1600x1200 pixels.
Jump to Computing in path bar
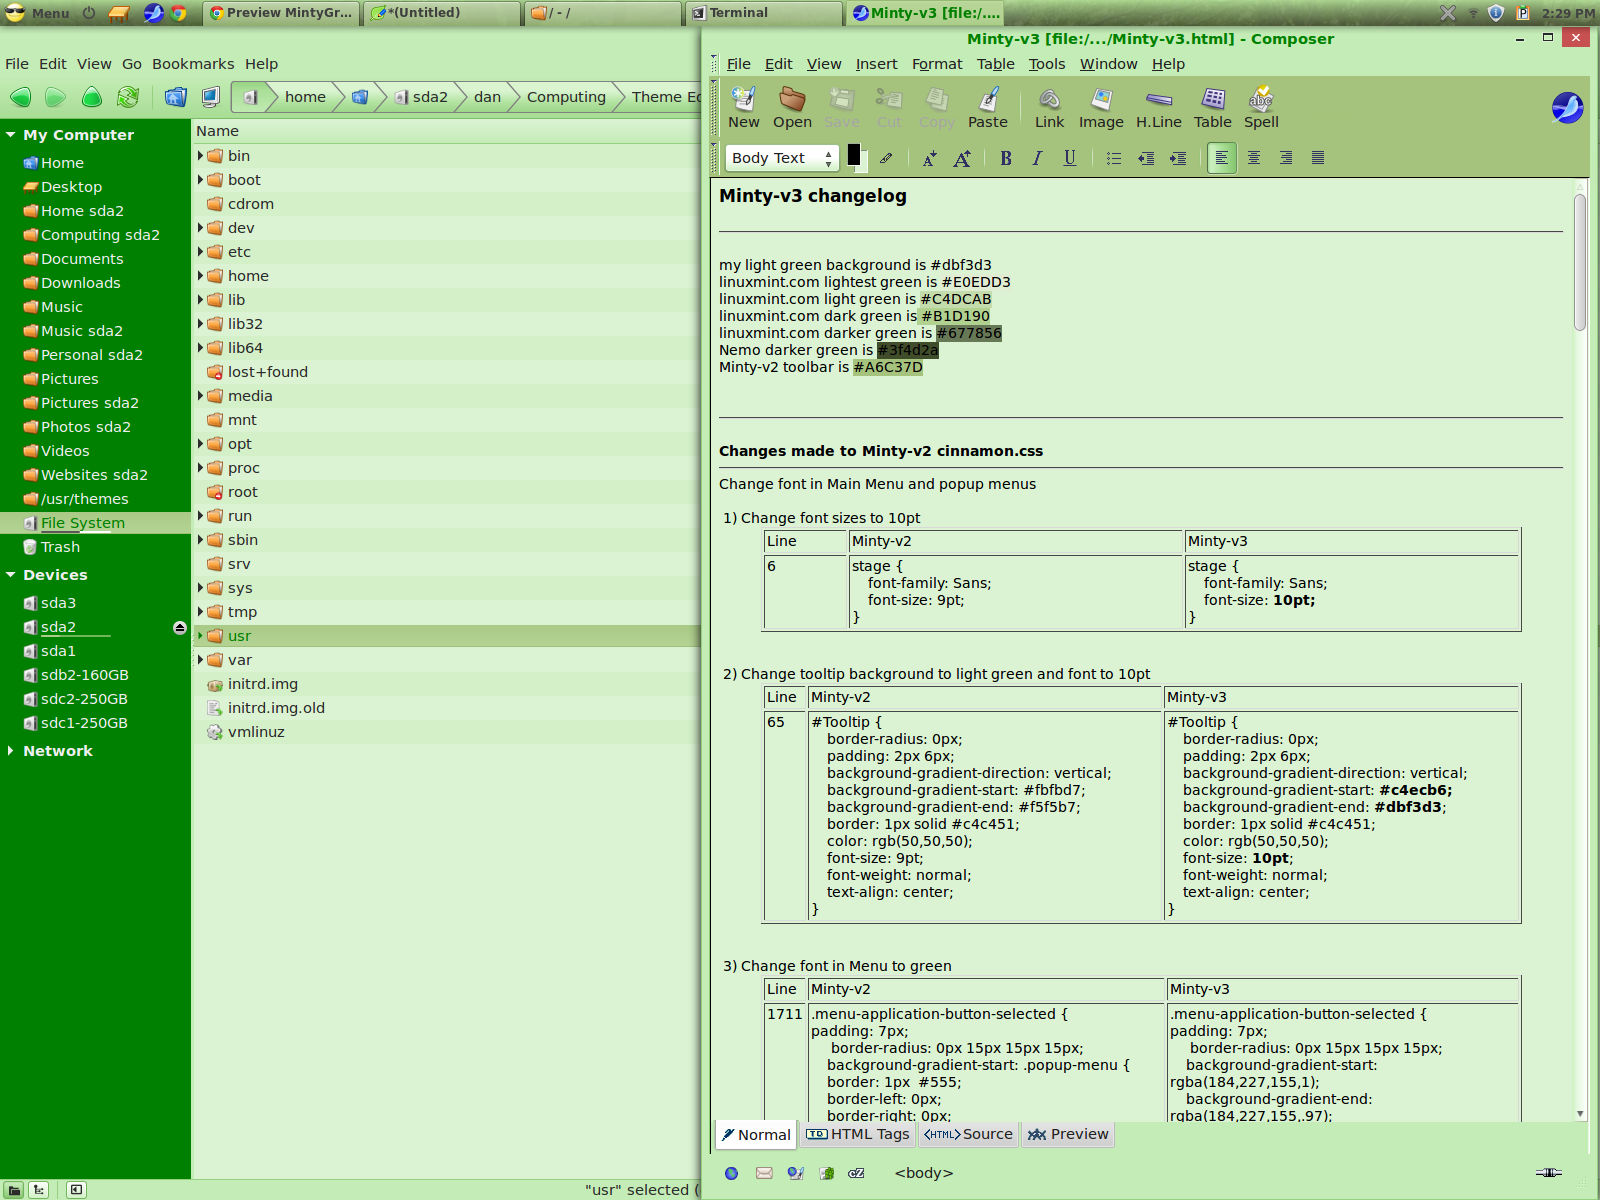coord(566,97)
